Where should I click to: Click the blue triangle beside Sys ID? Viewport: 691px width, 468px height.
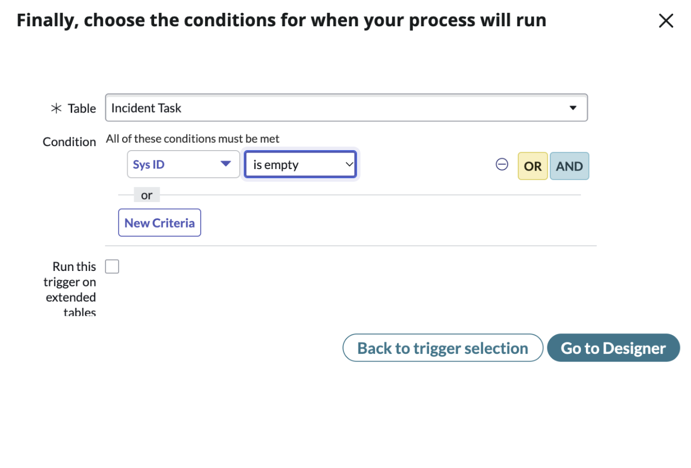click(226, 164)
